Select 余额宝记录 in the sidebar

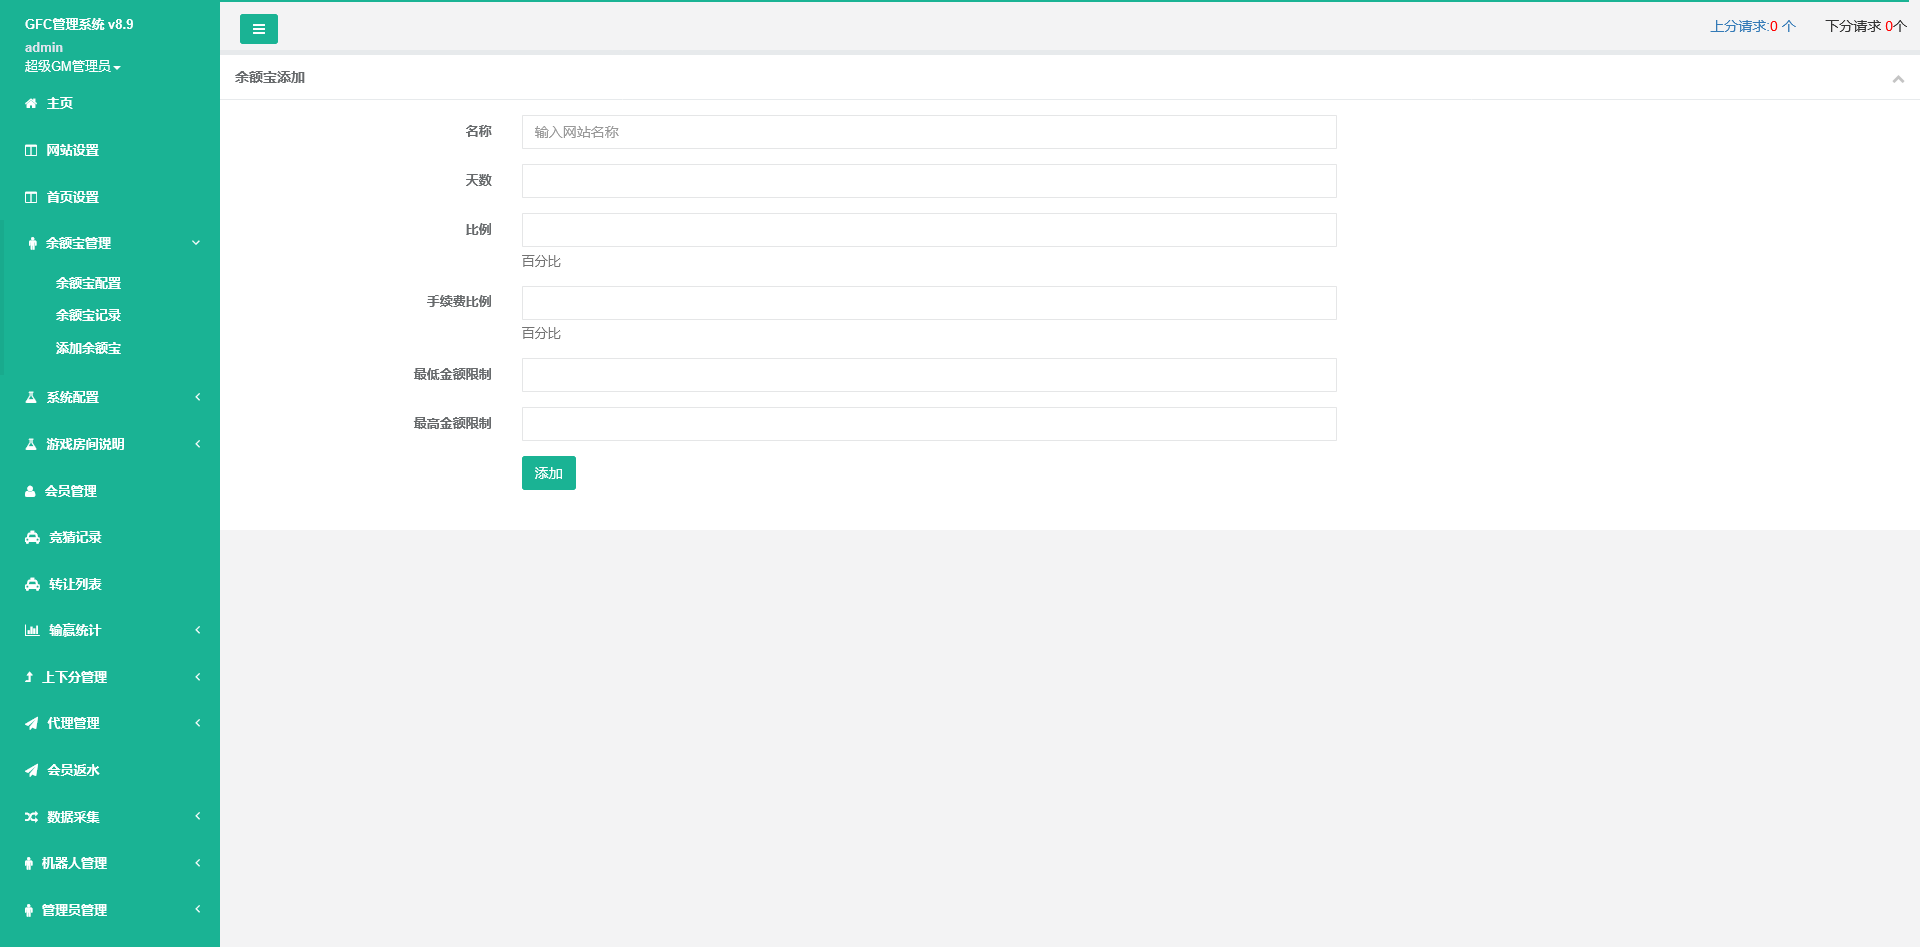point(88,315)
